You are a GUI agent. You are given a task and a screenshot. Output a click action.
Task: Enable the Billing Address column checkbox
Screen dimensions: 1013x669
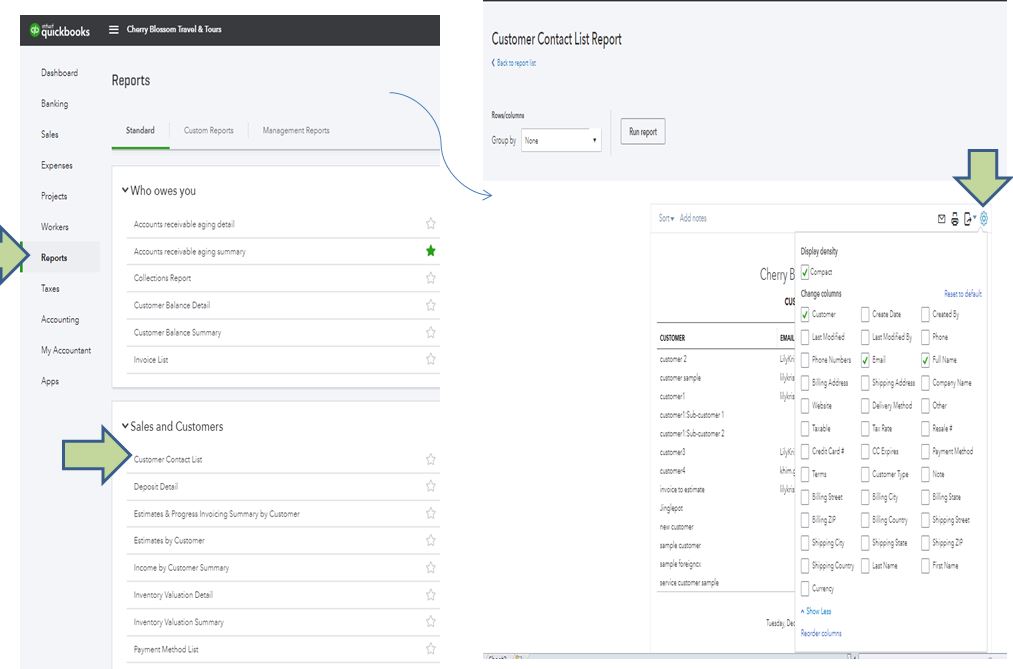coord(804,383)
